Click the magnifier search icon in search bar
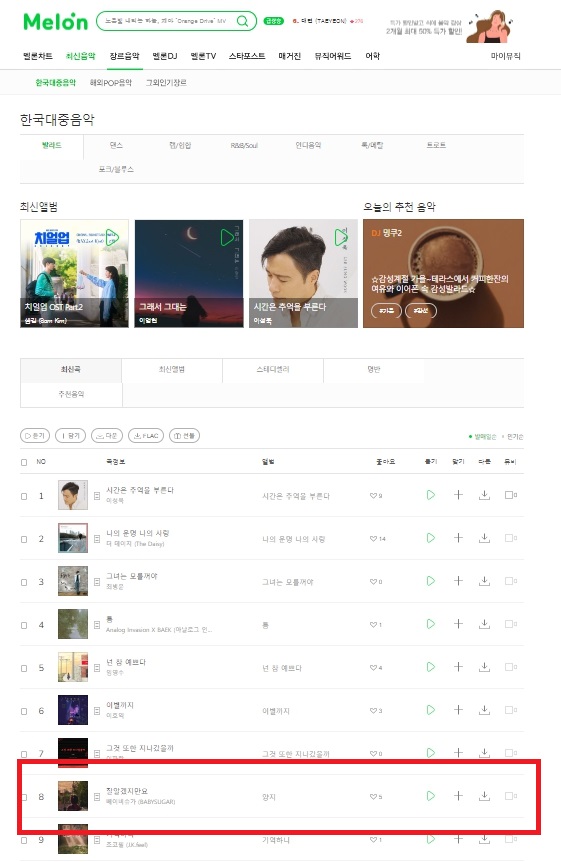Image resolution: width=561 pixels, height=862 pixels. click(242, 21)
